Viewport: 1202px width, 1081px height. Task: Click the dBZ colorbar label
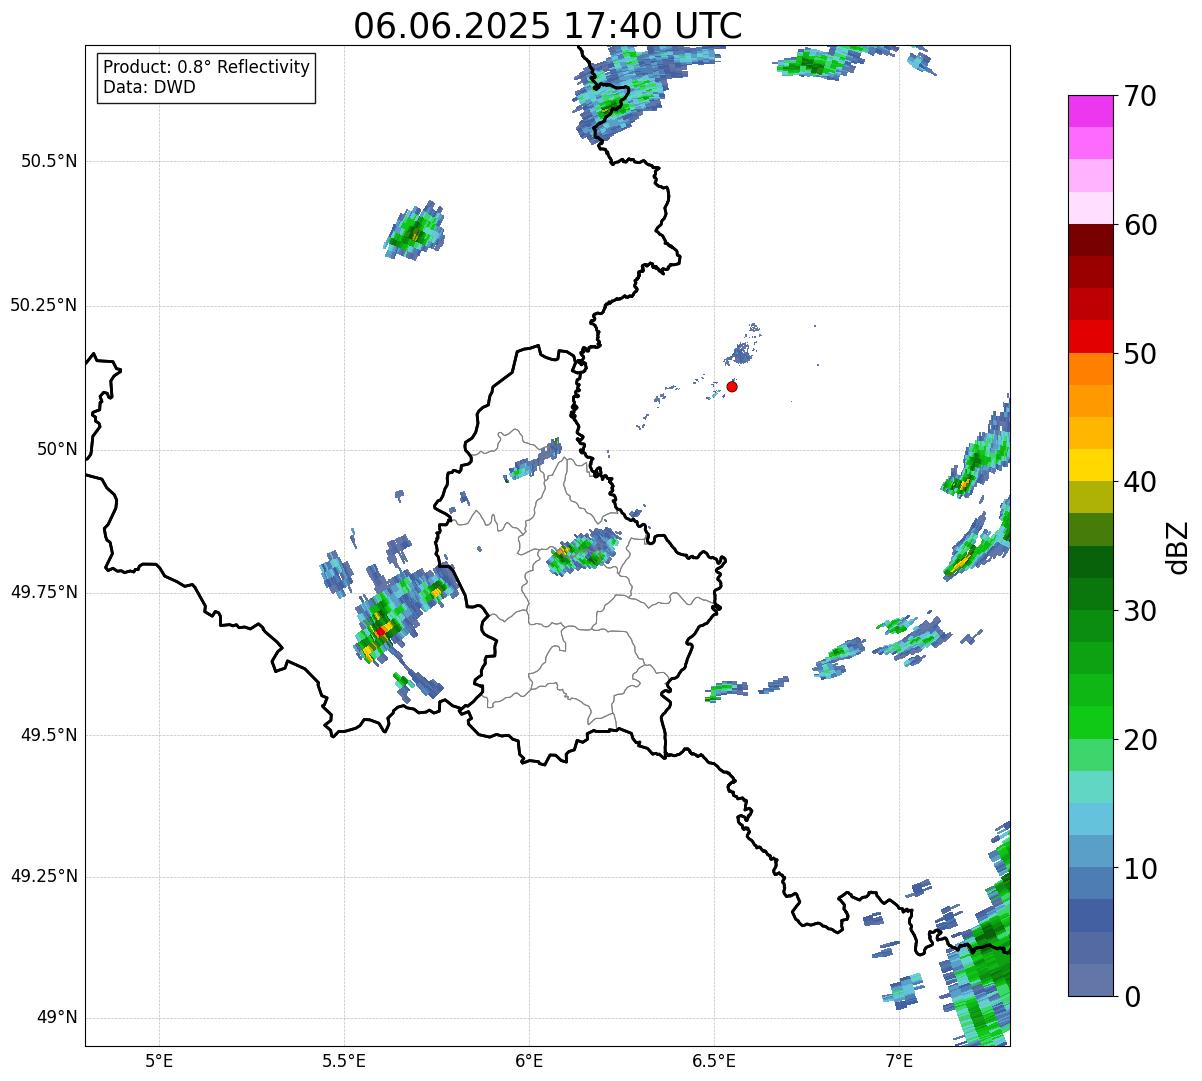click(1178, 546)
